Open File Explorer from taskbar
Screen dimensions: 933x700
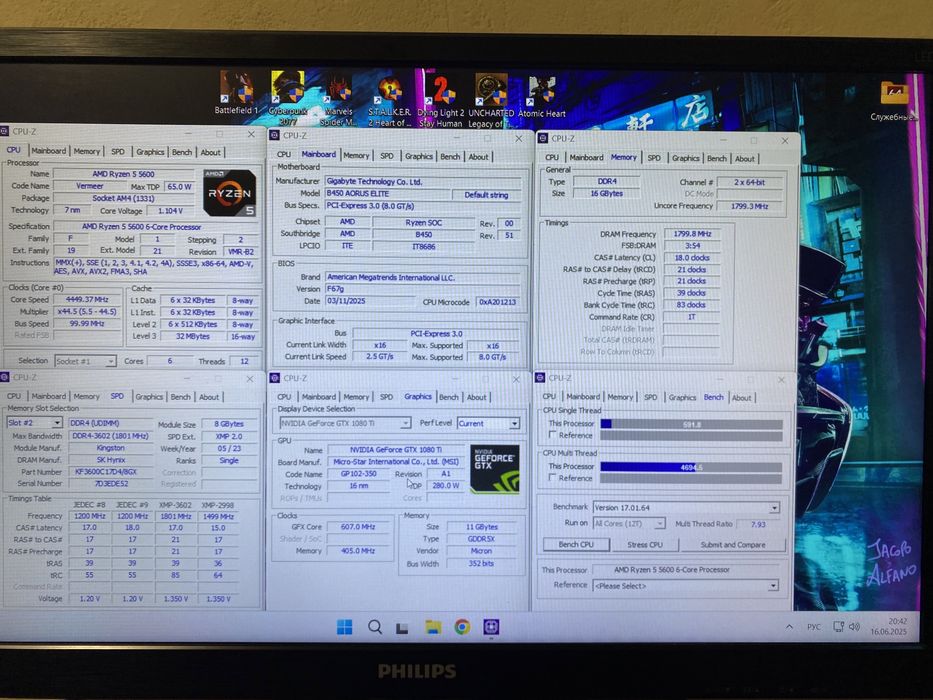point(433,627)
